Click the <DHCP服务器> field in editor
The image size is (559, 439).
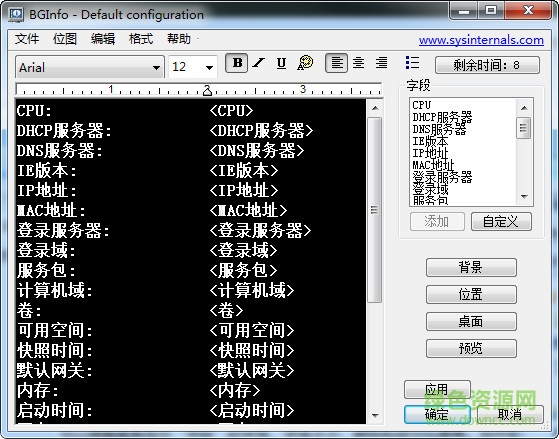pyautogui.click(x=261, y=131)
